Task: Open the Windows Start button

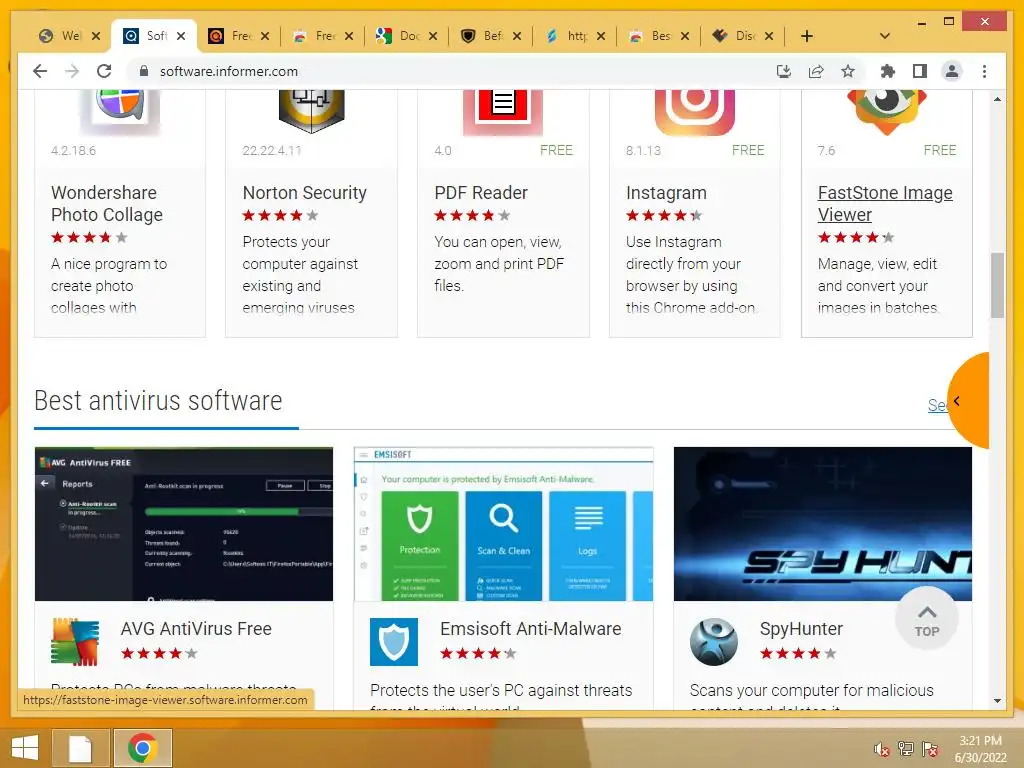Action: (x=25, y=748)
